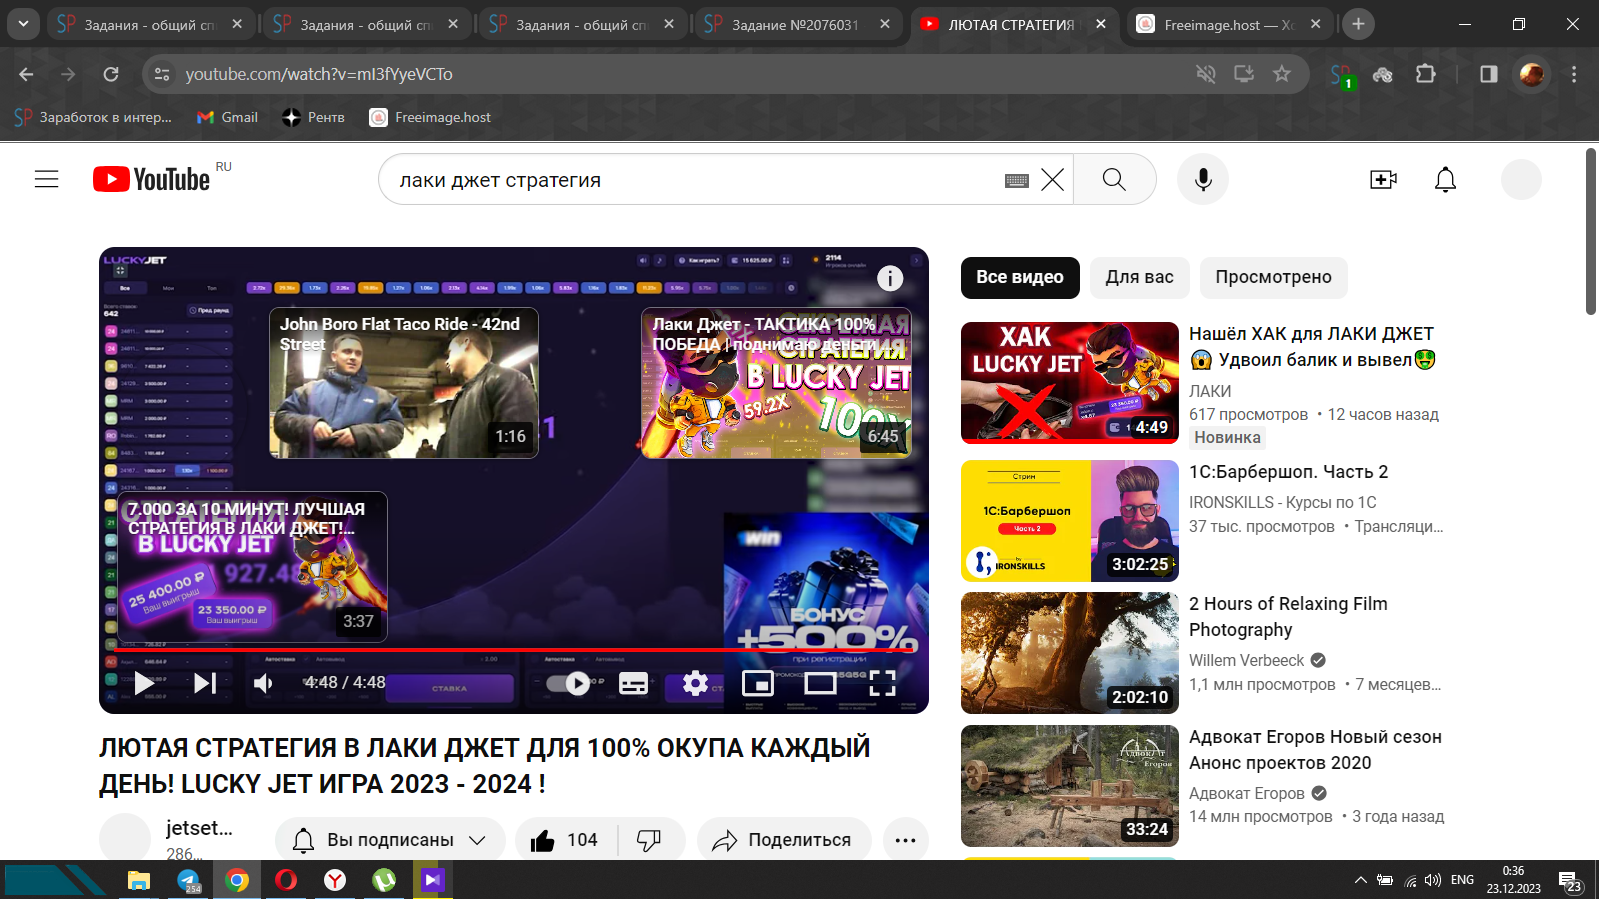
Task: Show video info card icon
Action: pos(890,278)
